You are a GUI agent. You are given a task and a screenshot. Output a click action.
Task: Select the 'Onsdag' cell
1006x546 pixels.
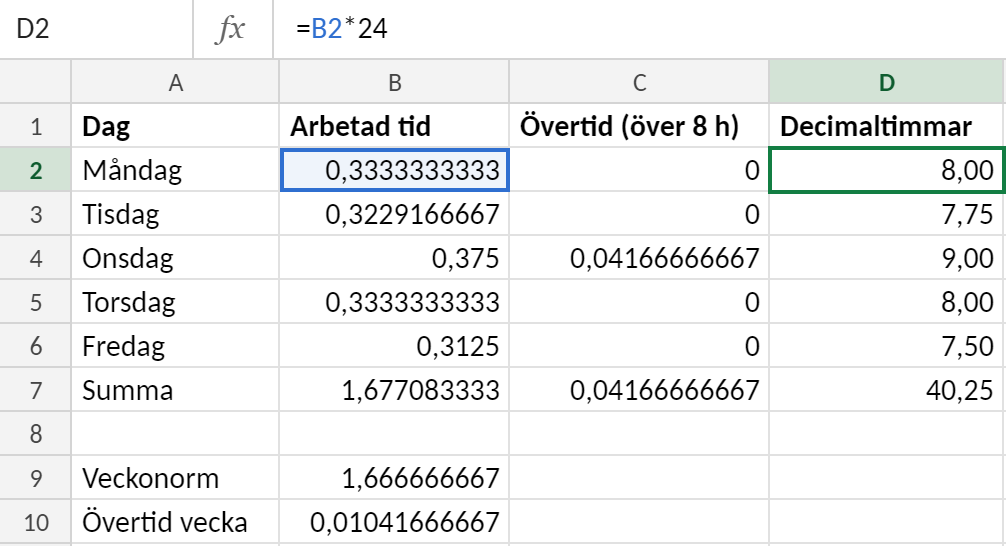(x=175, y=258)
